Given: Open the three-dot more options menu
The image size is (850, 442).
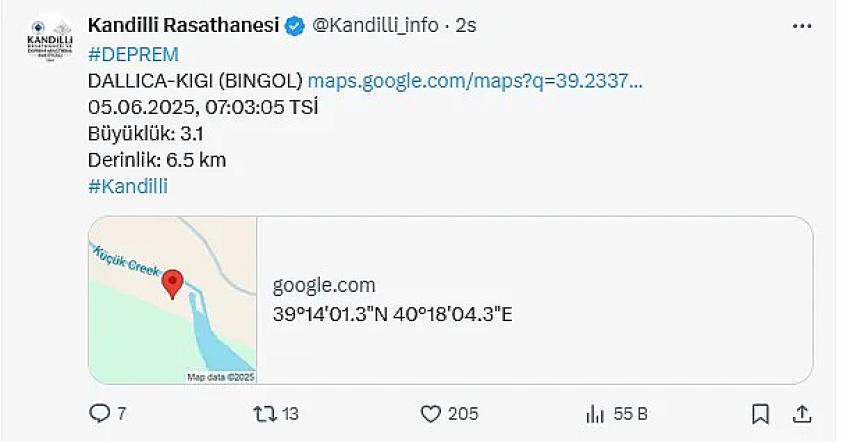Looking at the screenshot, I should click(801, 26).
